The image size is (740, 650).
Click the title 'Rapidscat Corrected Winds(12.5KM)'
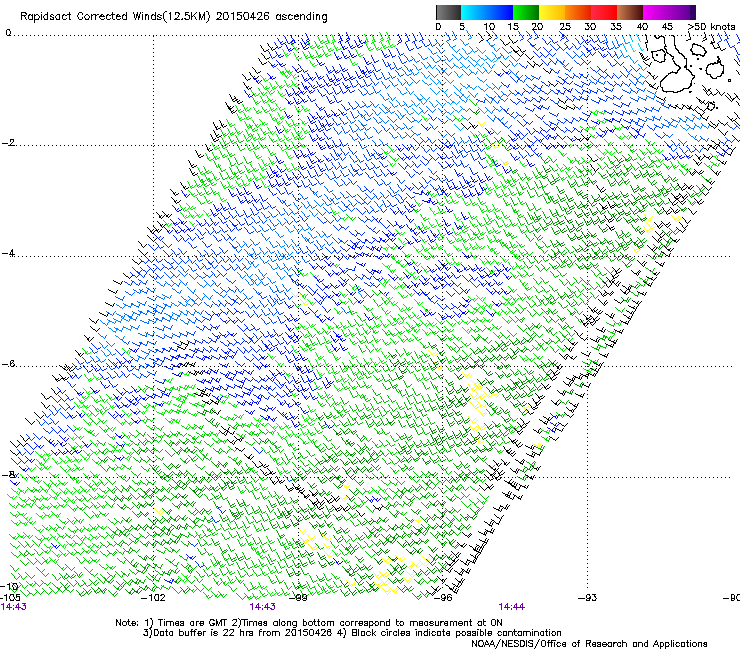pos(115,17)
